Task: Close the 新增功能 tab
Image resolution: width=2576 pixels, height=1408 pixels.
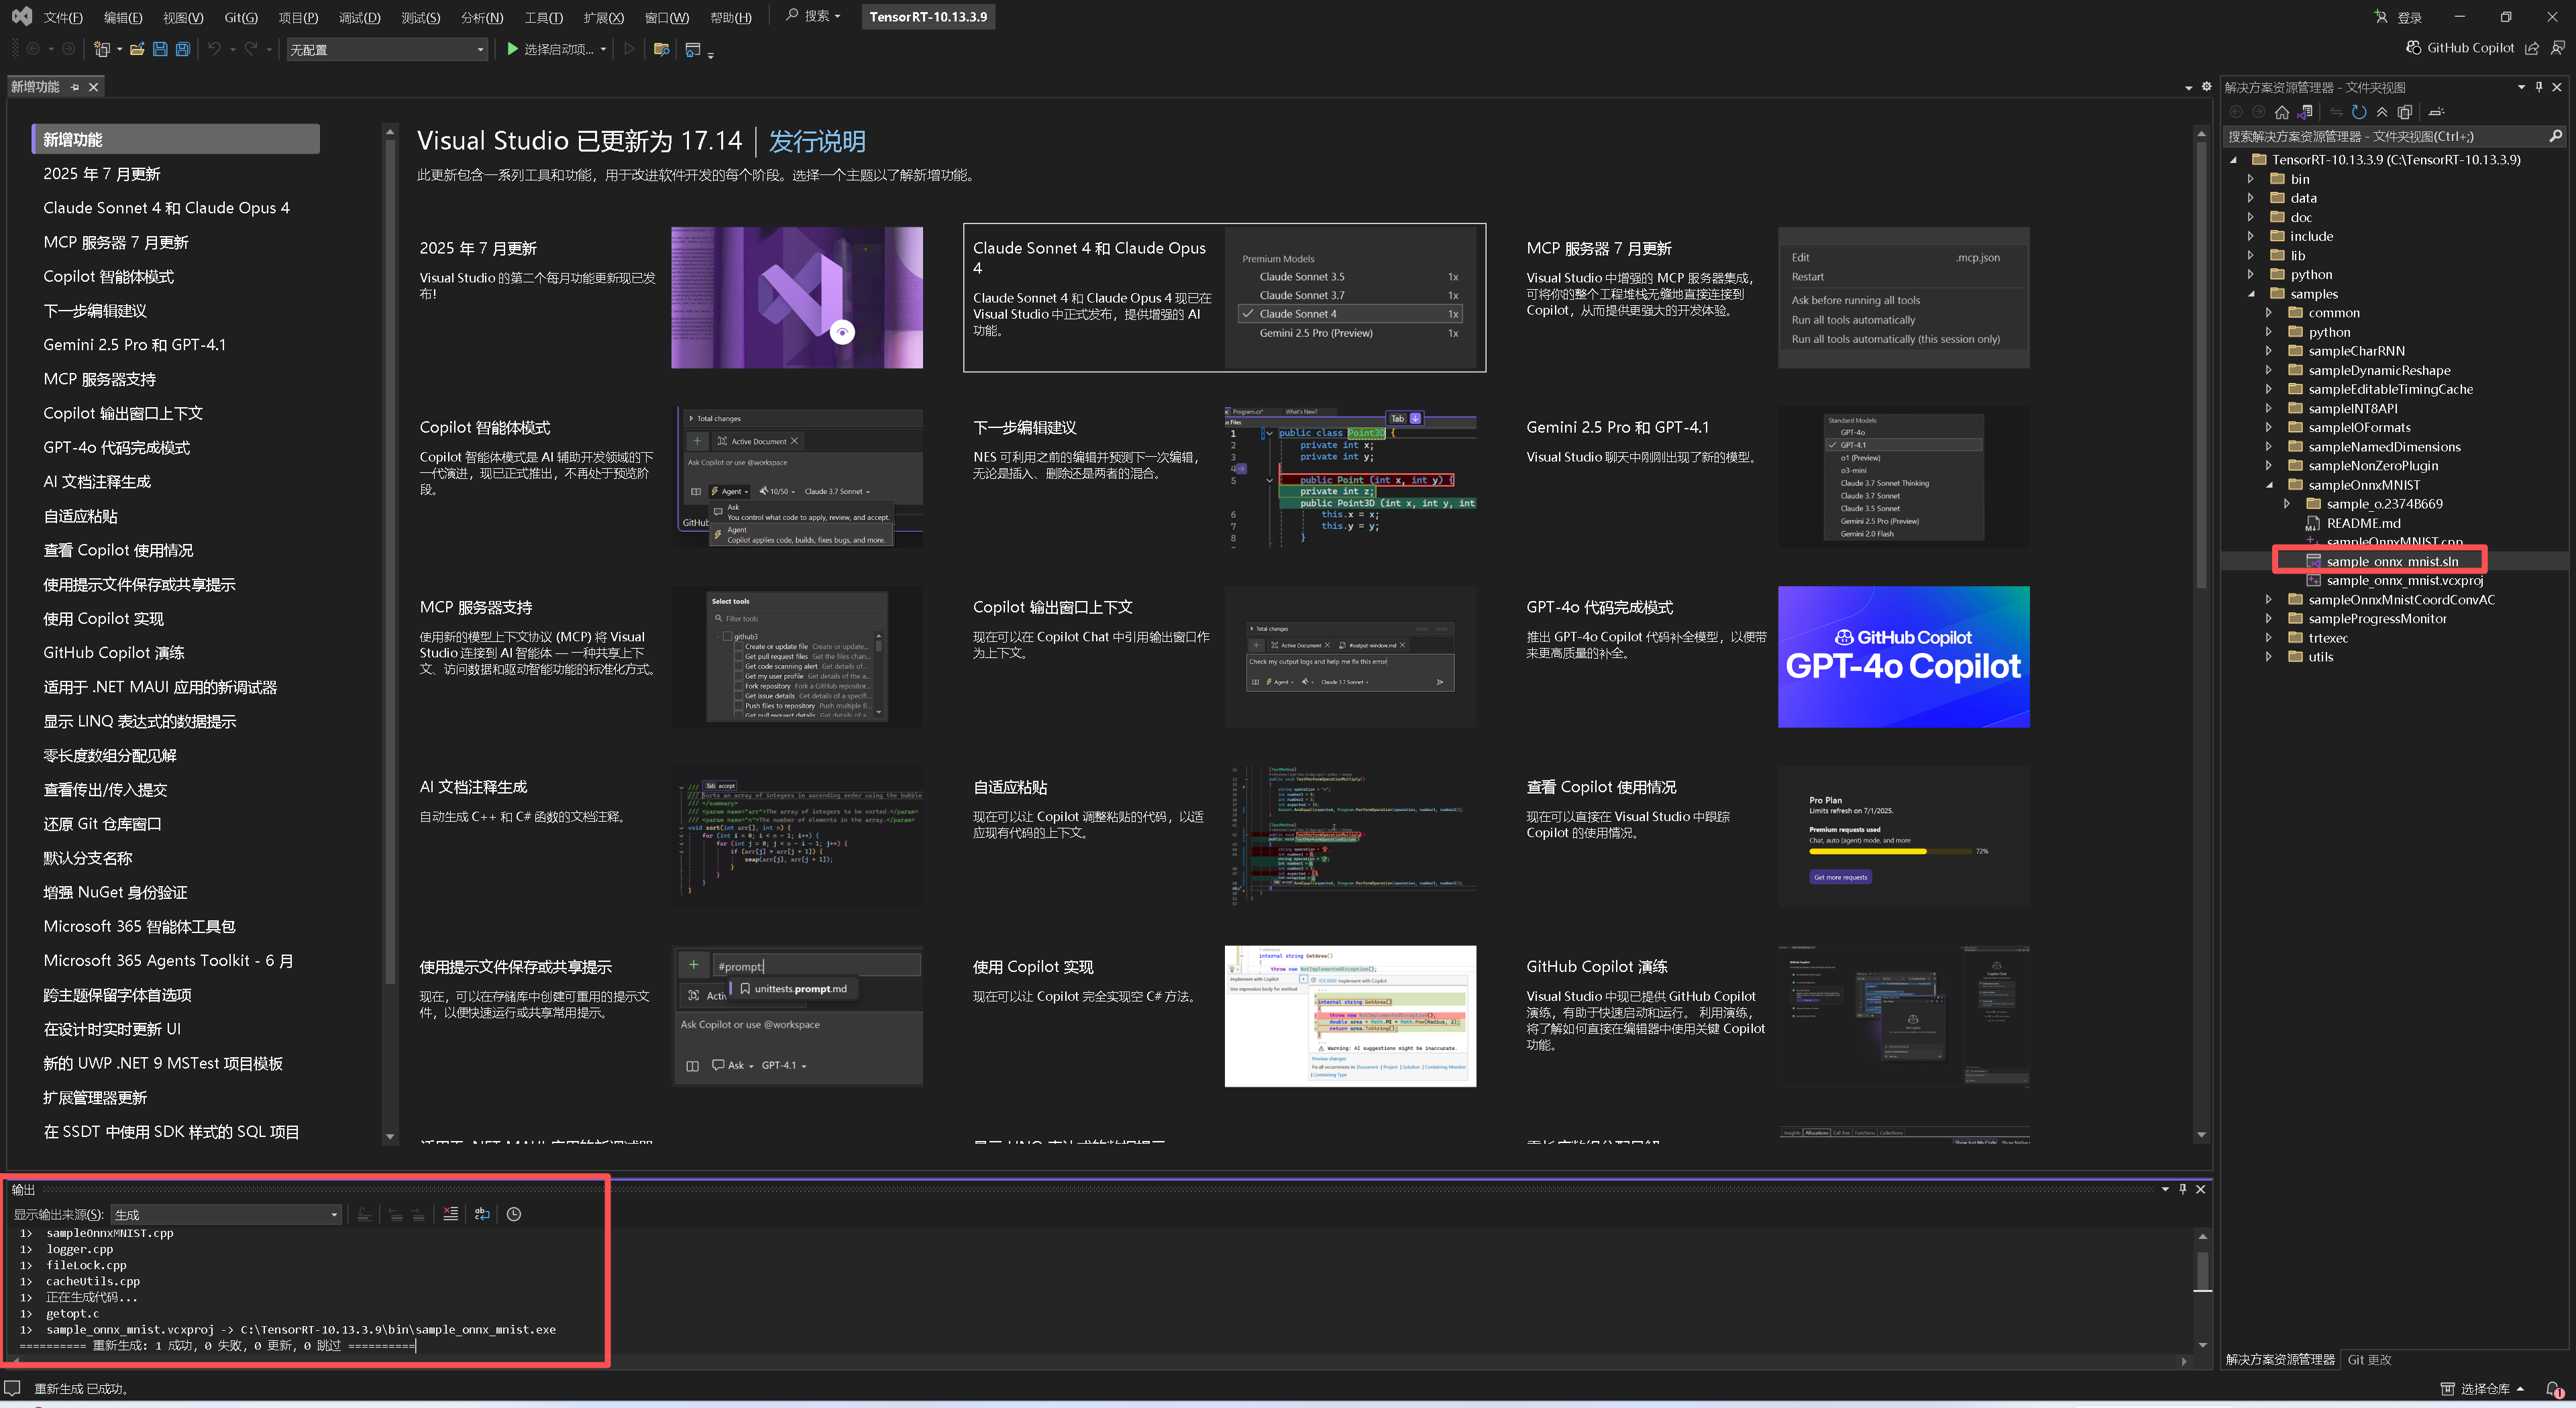Action: (x=94, y=87)
